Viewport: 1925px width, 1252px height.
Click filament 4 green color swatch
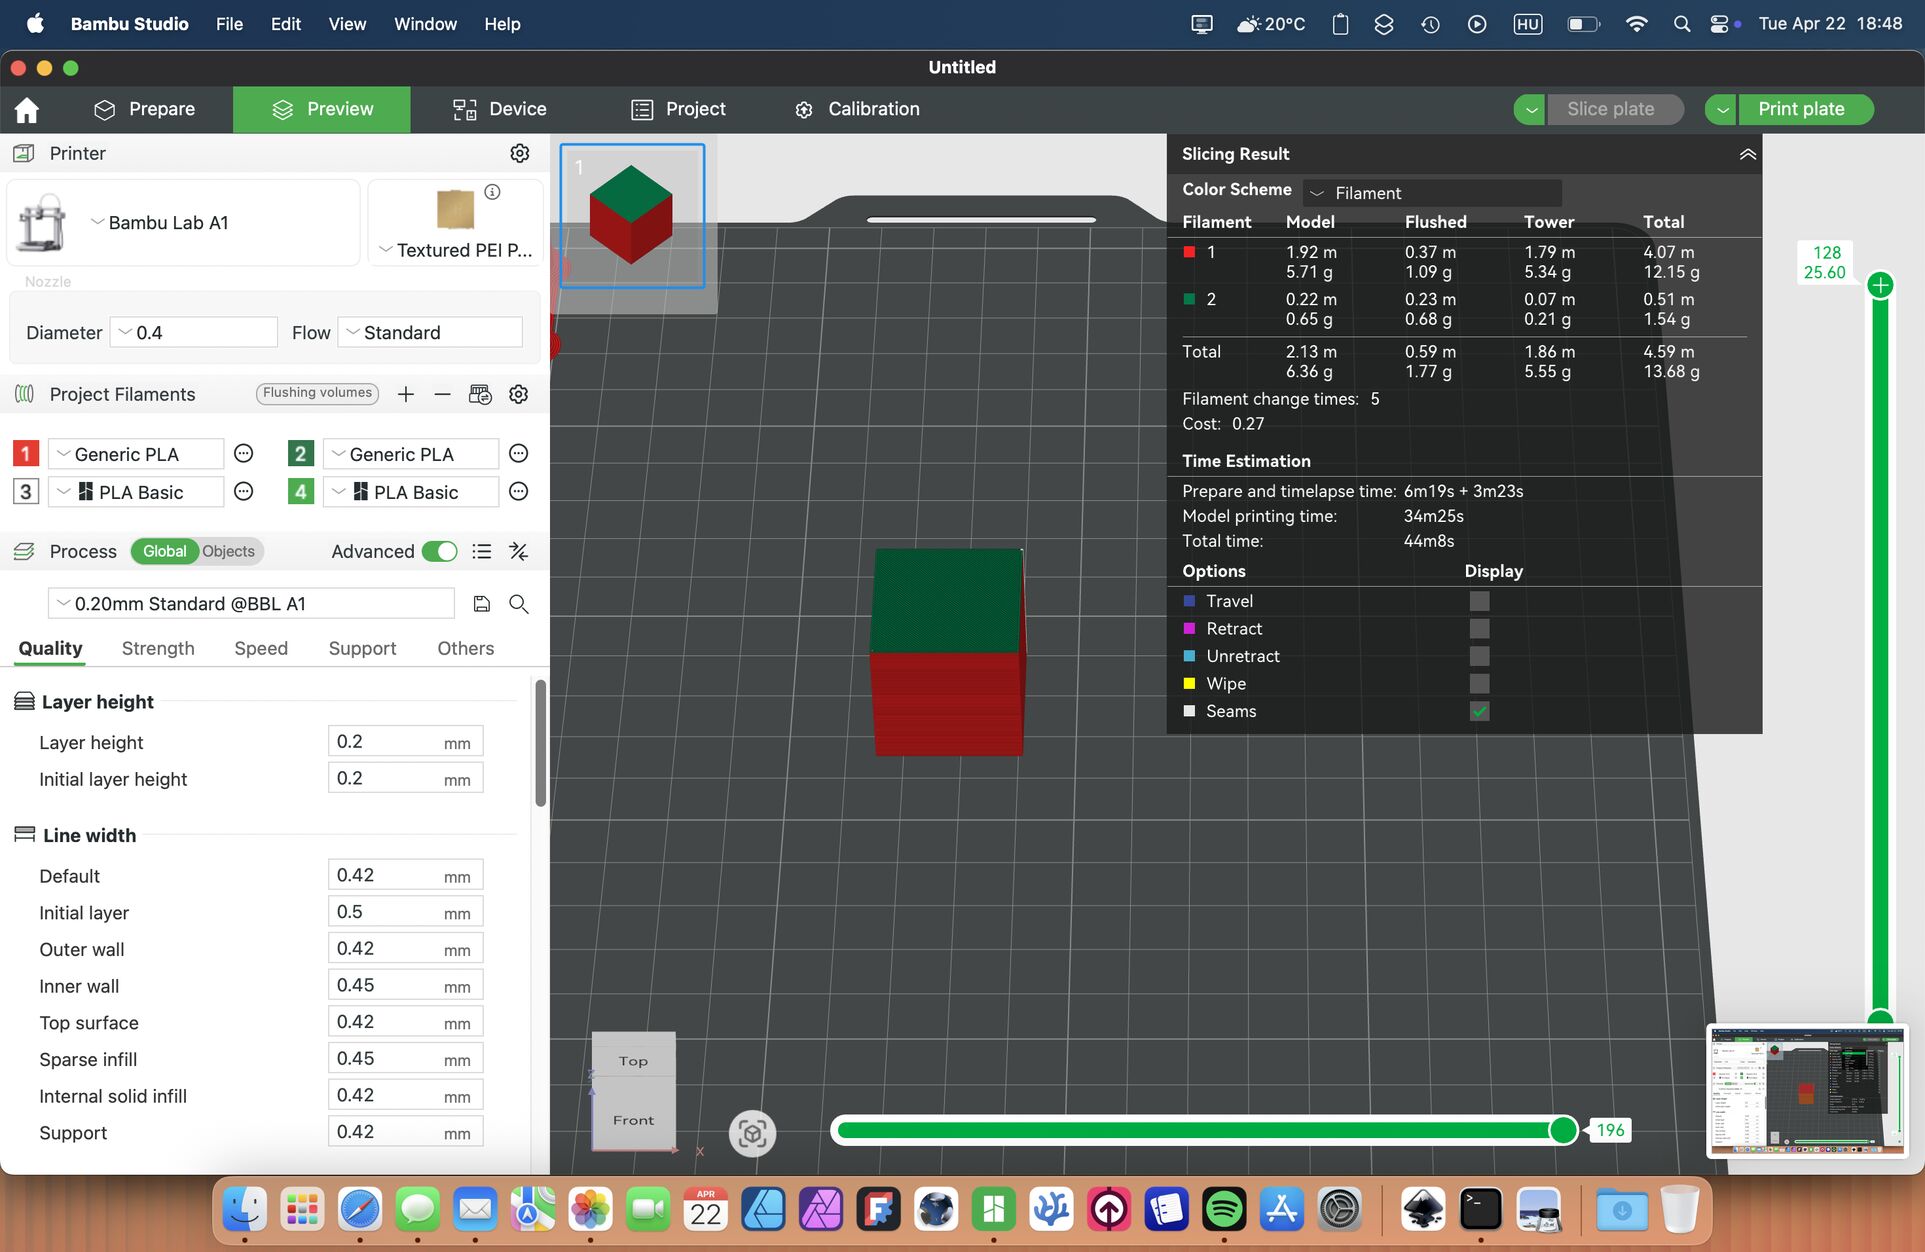click(300, 492)
